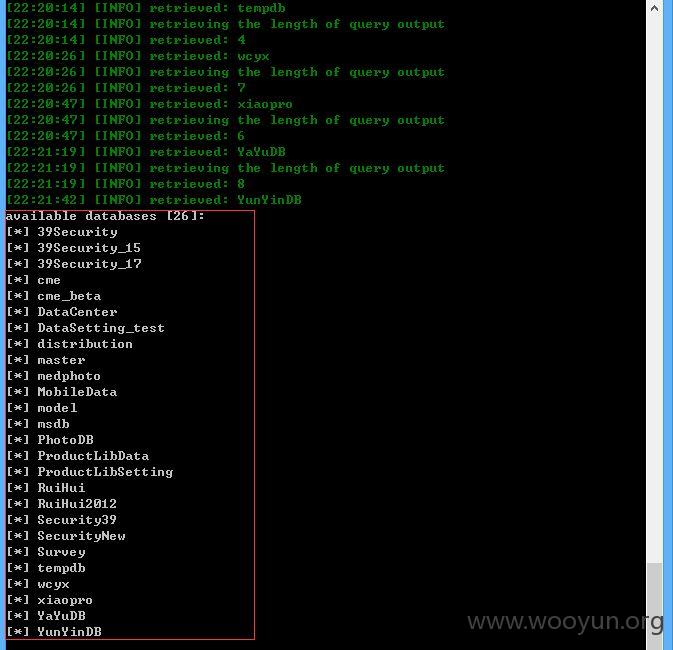Click the 'msdb' database entry
This screenshot has width=673, height=650.
coord(38,424)
